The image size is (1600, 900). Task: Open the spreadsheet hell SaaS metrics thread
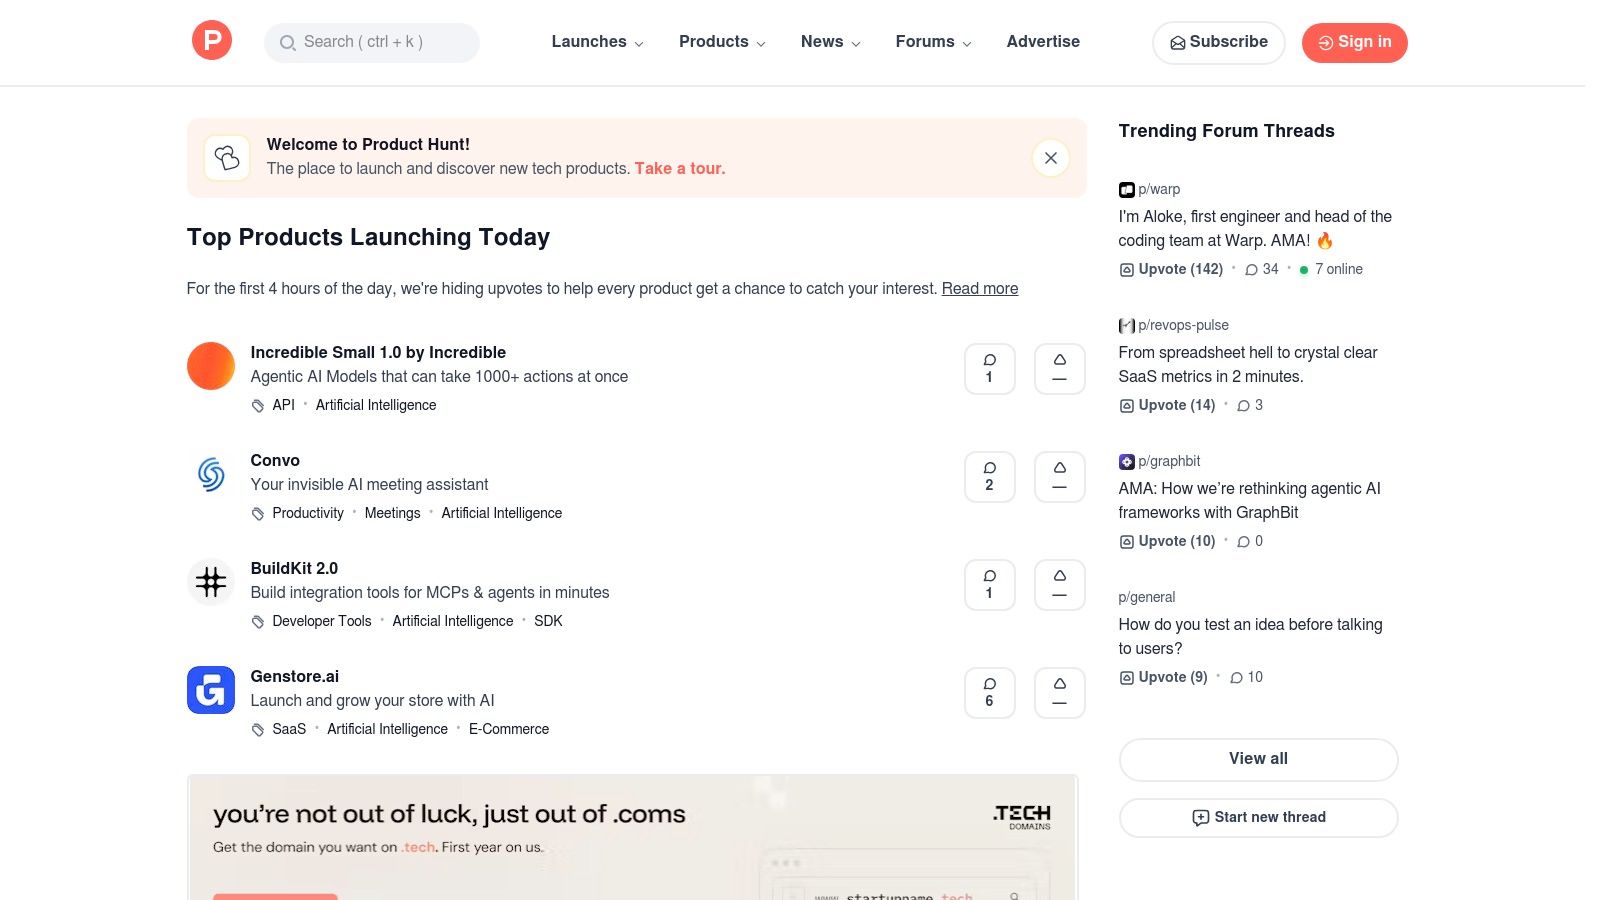tap(1248, 364)
